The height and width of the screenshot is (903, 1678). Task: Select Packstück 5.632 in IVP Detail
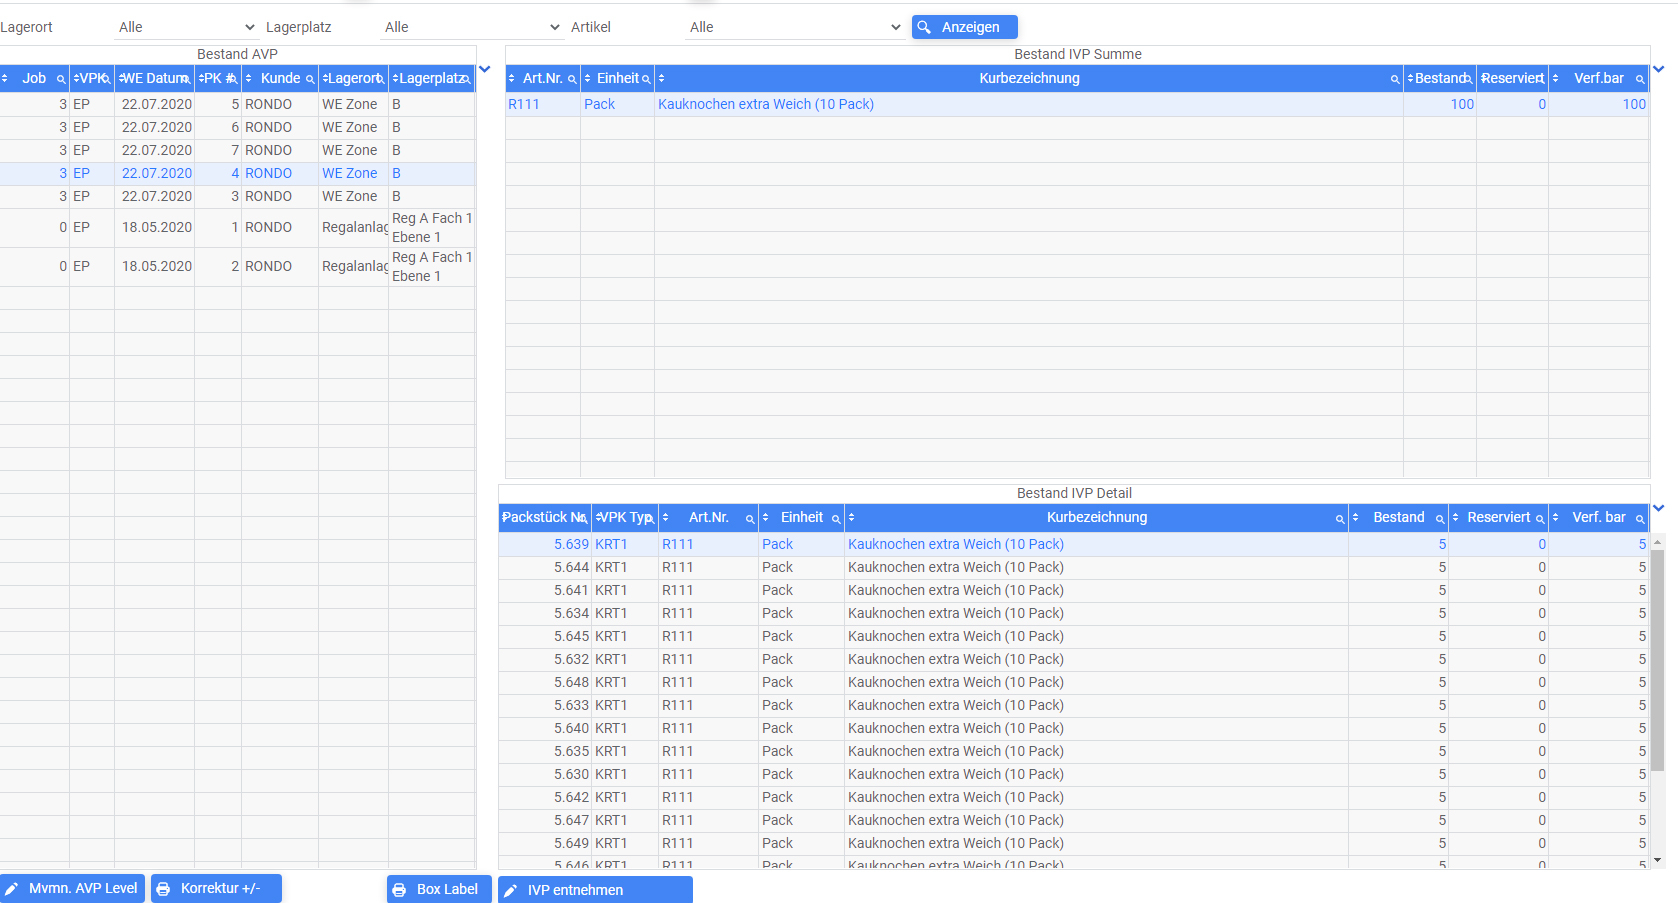click(x=1073, y=659)
